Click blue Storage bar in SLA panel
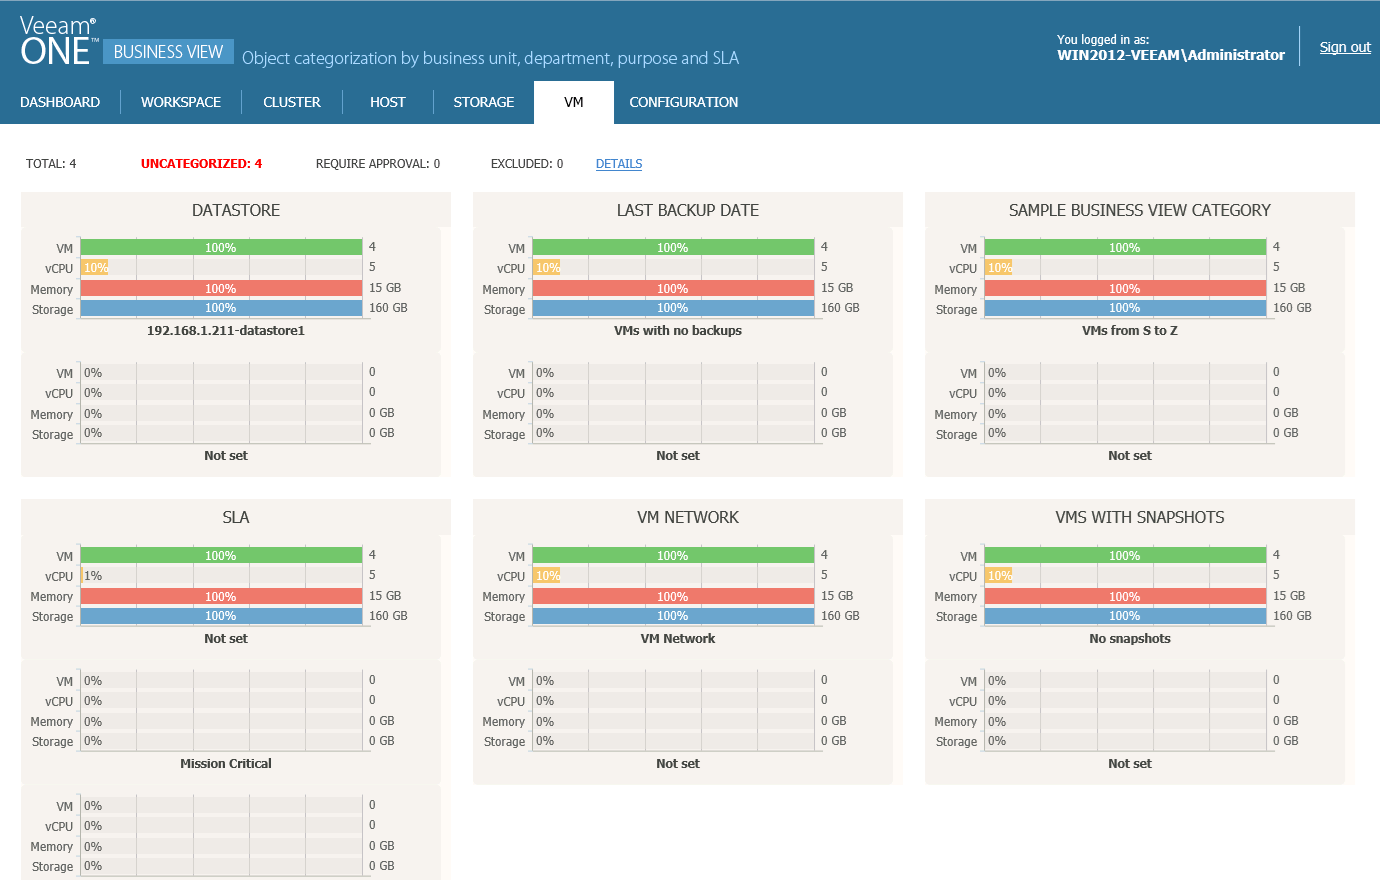Viewport: 1380px width, 880px height. click(x=221, y=616)
